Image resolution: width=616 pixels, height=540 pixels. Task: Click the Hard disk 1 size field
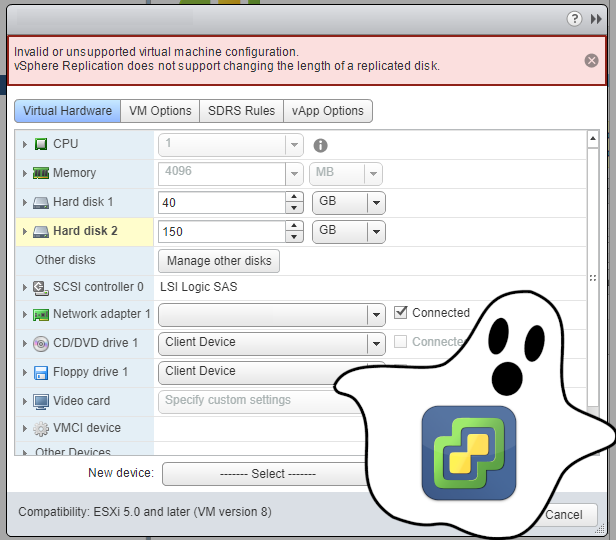click(222, 203)
